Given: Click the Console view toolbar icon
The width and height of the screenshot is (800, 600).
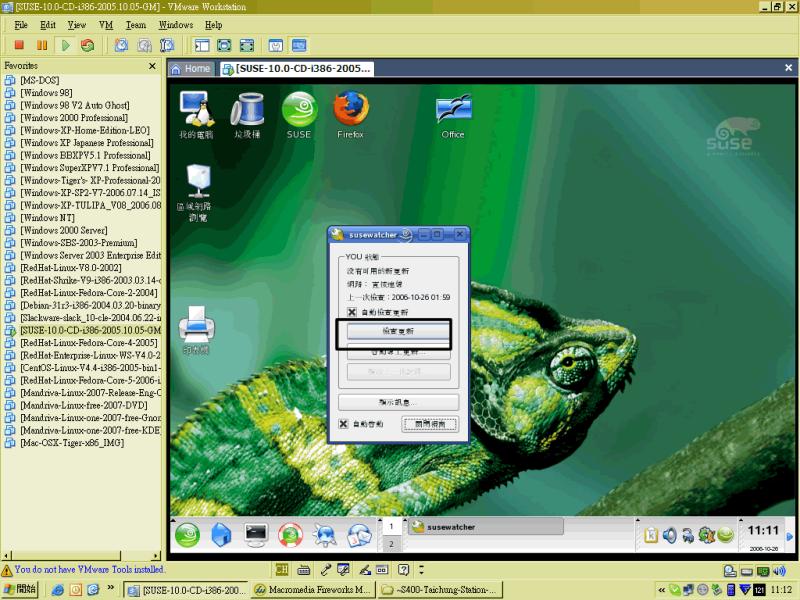Looking at the screenshot, I should click(x=299, y=45).
